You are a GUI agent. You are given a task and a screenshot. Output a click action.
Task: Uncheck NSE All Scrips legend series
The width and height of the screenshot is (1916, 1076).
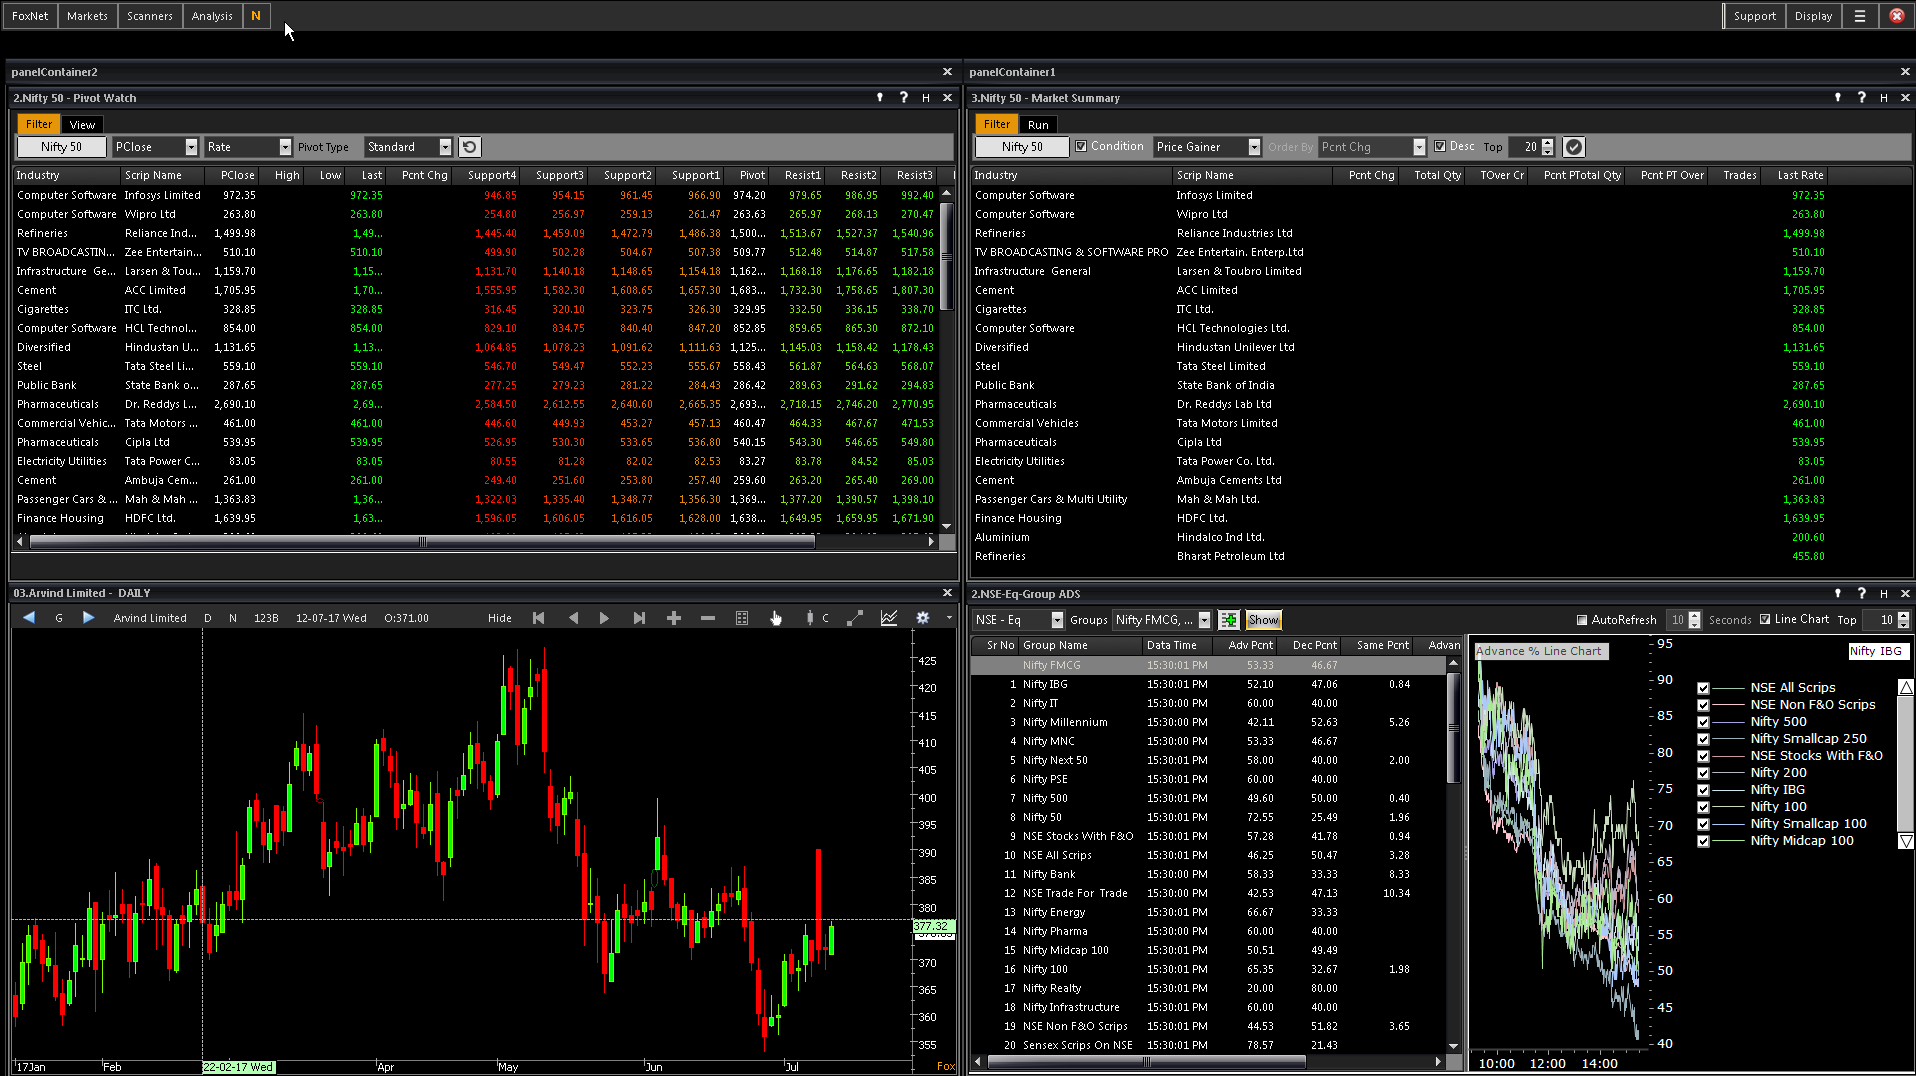pyautogui.click(x=1703, y=688)
